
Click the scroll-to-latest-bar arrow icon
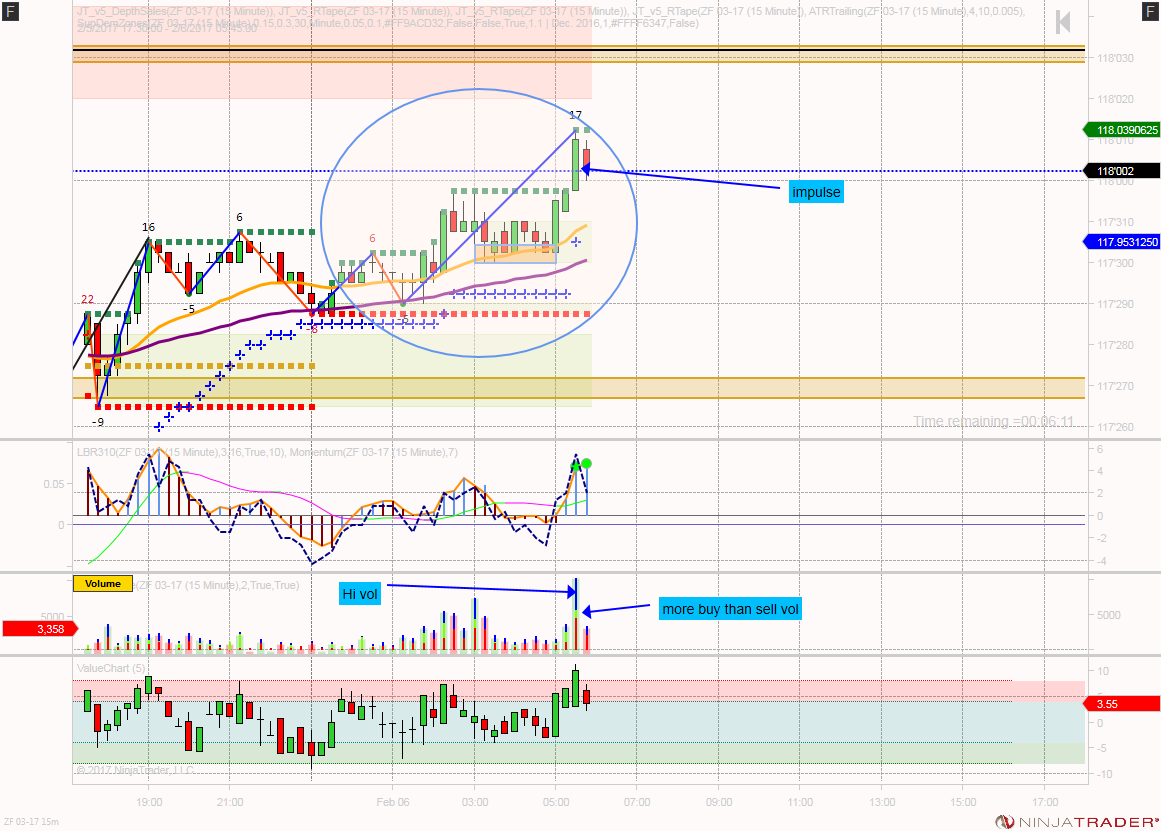1063,22
